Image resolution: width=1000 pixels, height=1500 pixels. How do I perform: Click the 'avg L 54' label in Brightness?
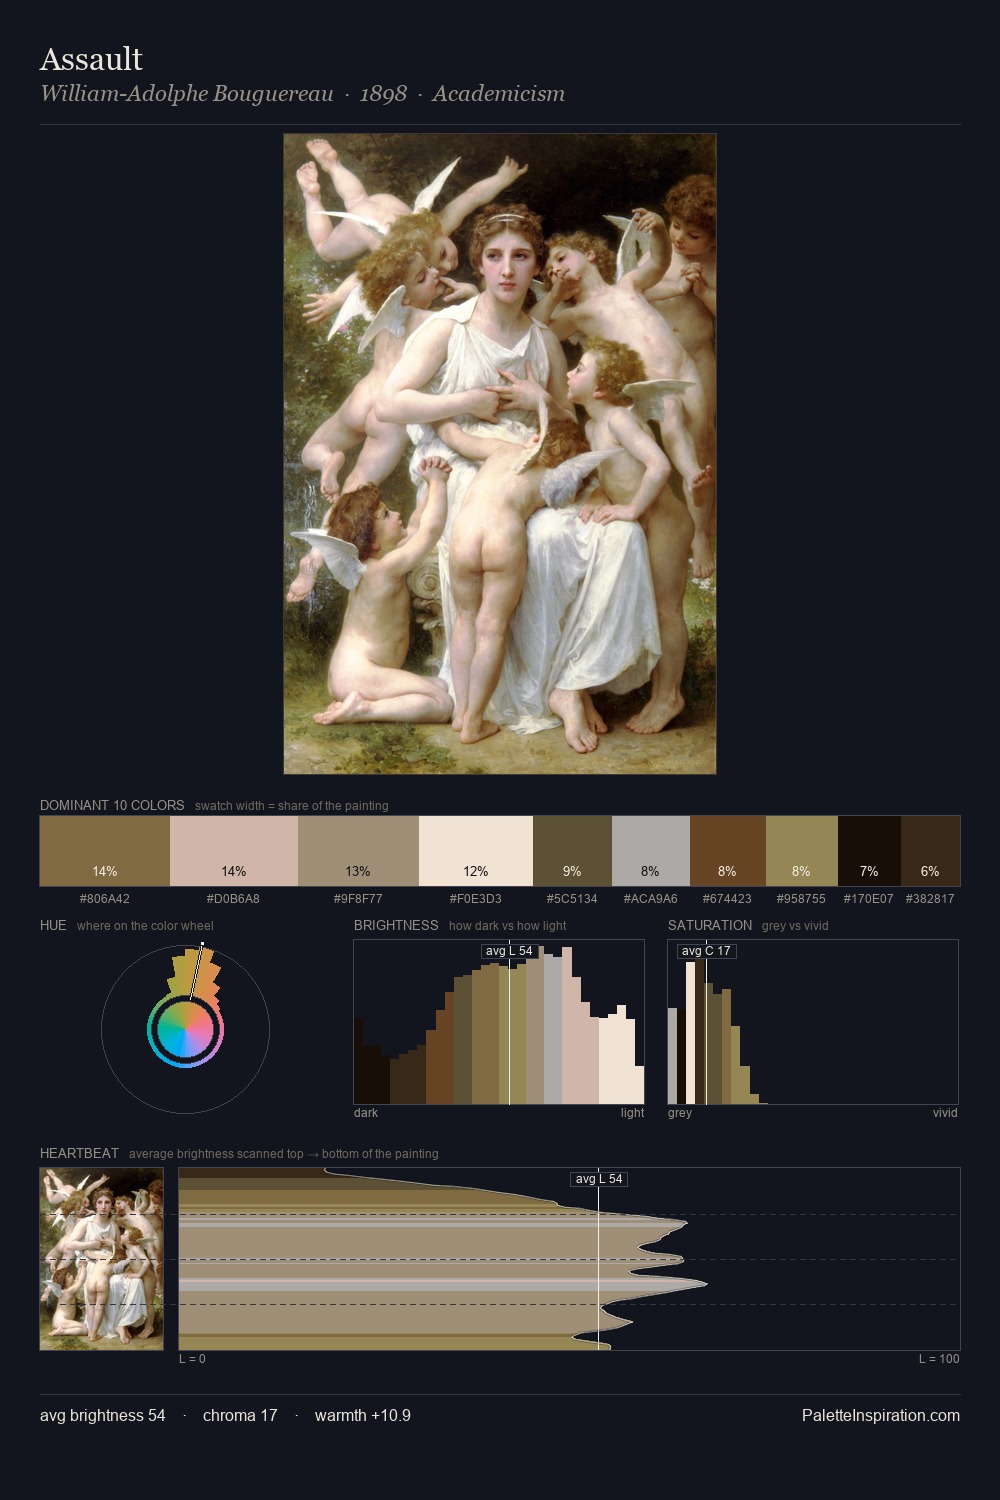coord(509,951)
